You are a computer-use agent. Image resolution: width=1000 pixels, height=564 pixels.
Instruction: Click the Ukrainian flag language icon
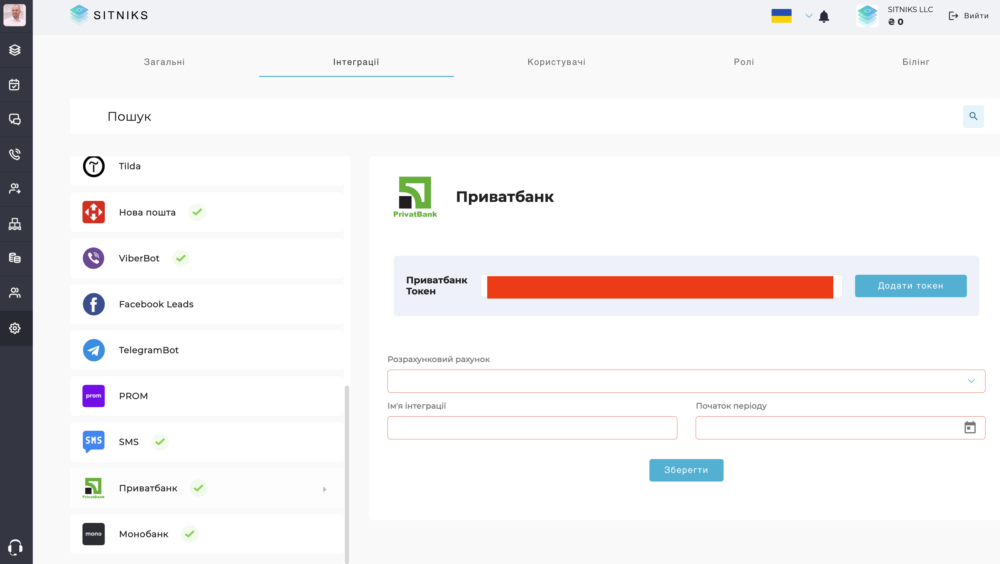click(781, 15)
